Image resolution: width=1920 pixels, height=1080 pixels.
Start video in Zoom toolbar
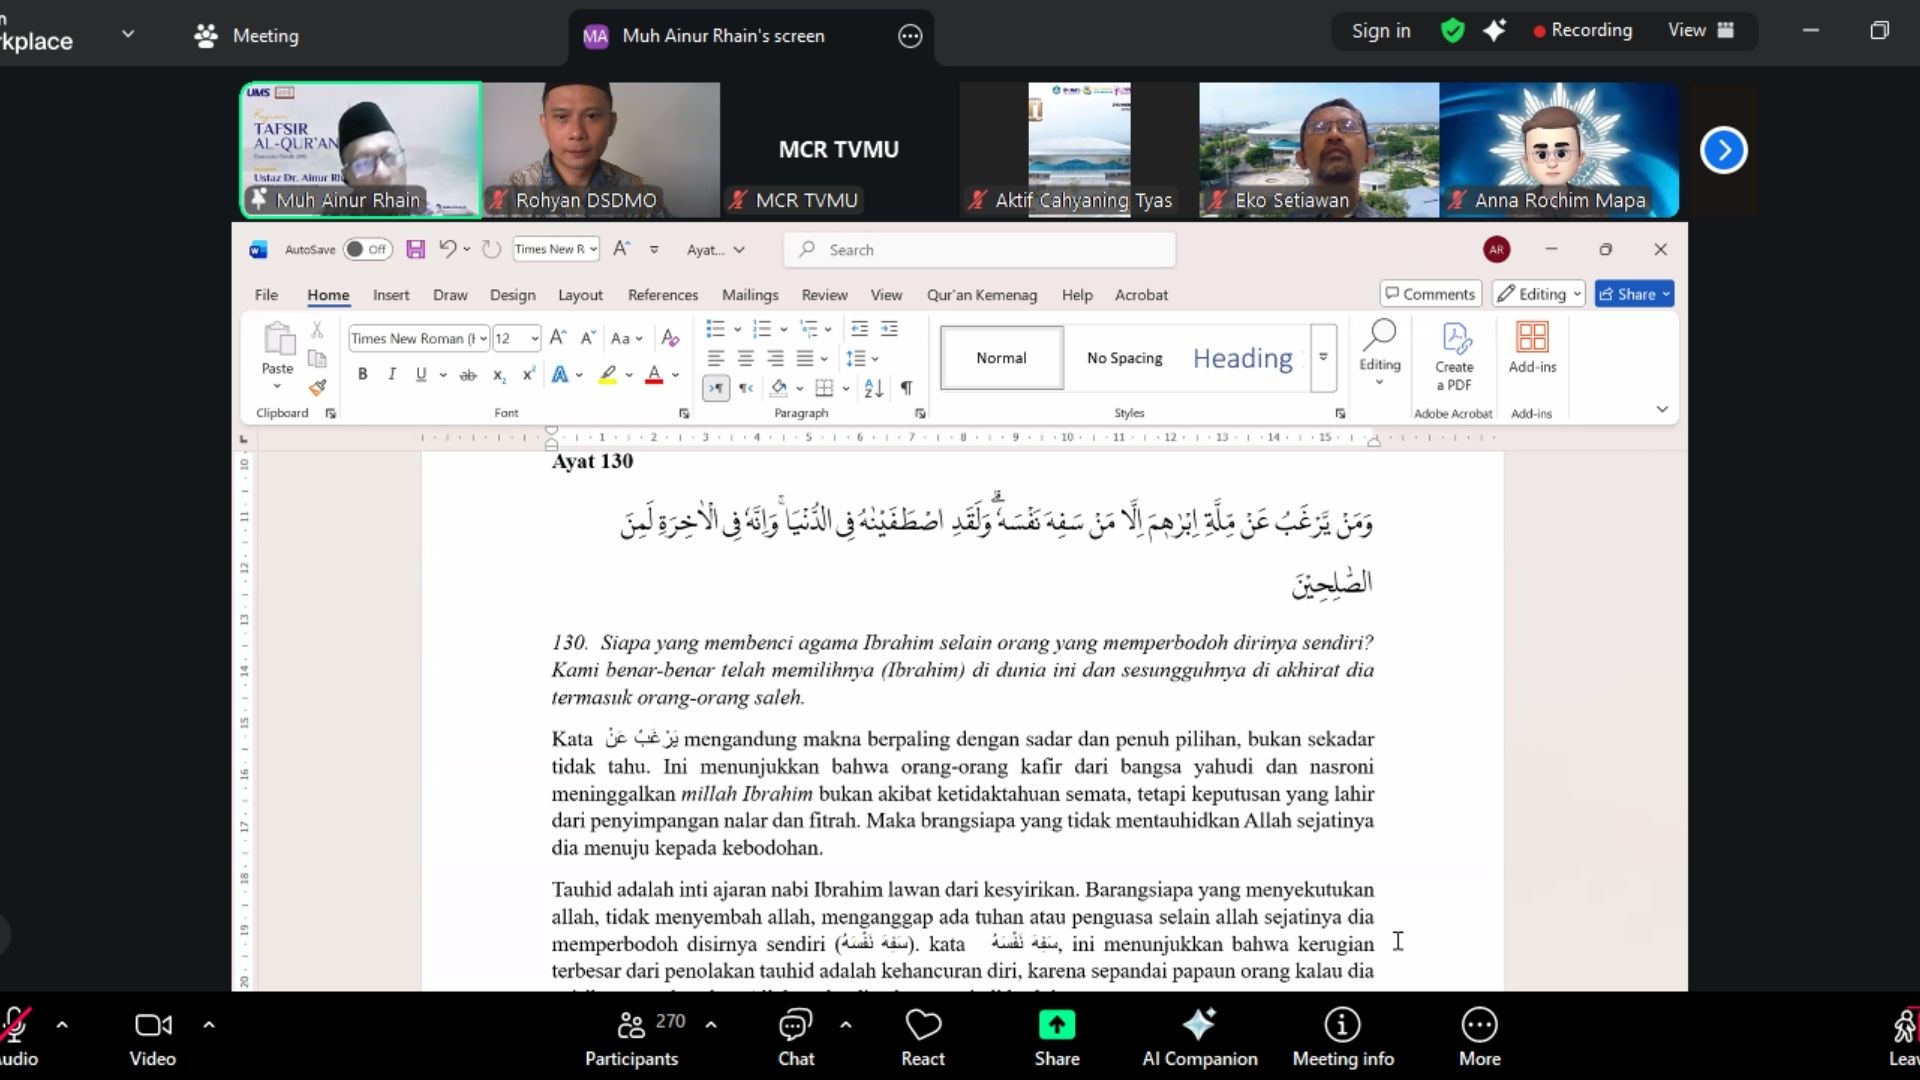pos(153,1038)
